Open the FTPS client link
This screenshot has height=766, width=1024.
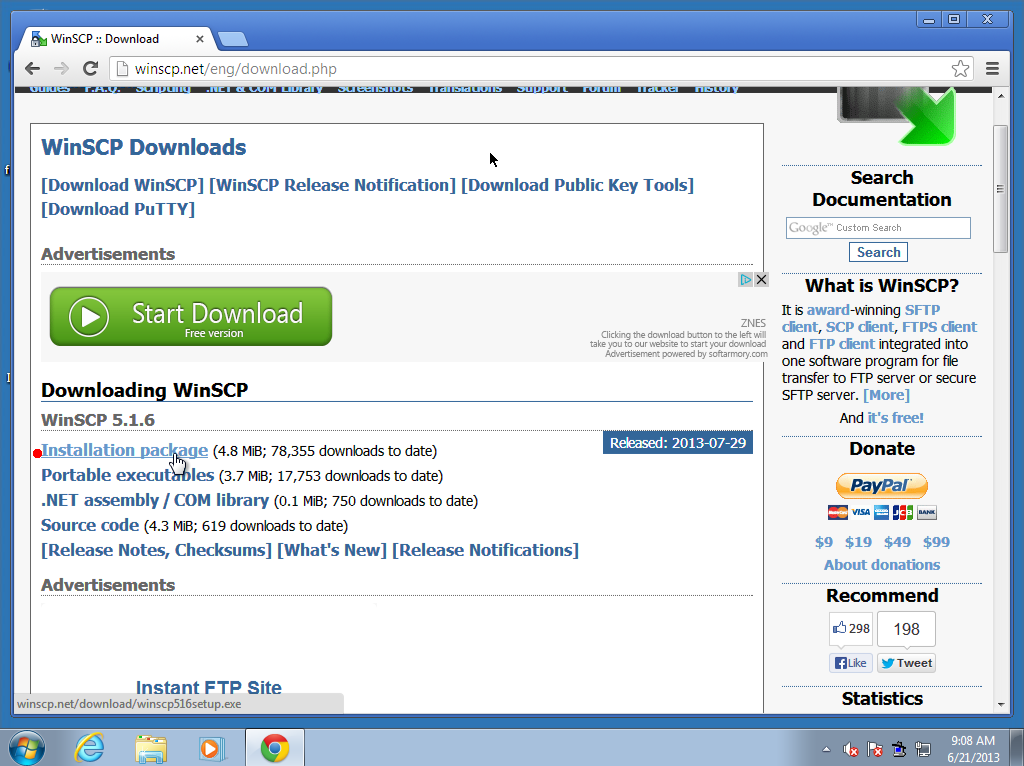(x=939, y=327)
